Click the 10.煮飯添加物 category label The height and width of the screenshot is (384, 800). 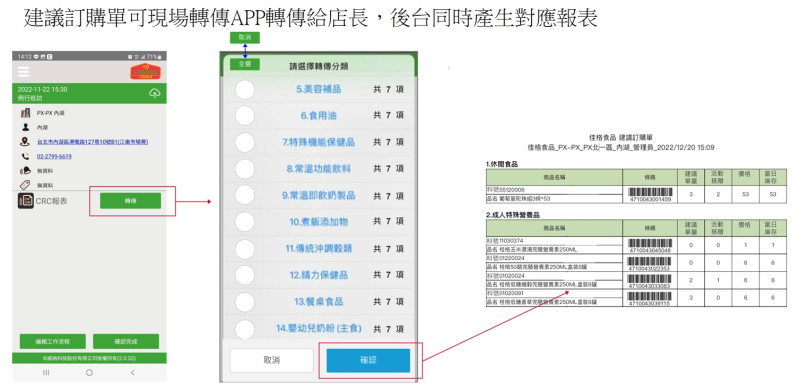[318, 222]
